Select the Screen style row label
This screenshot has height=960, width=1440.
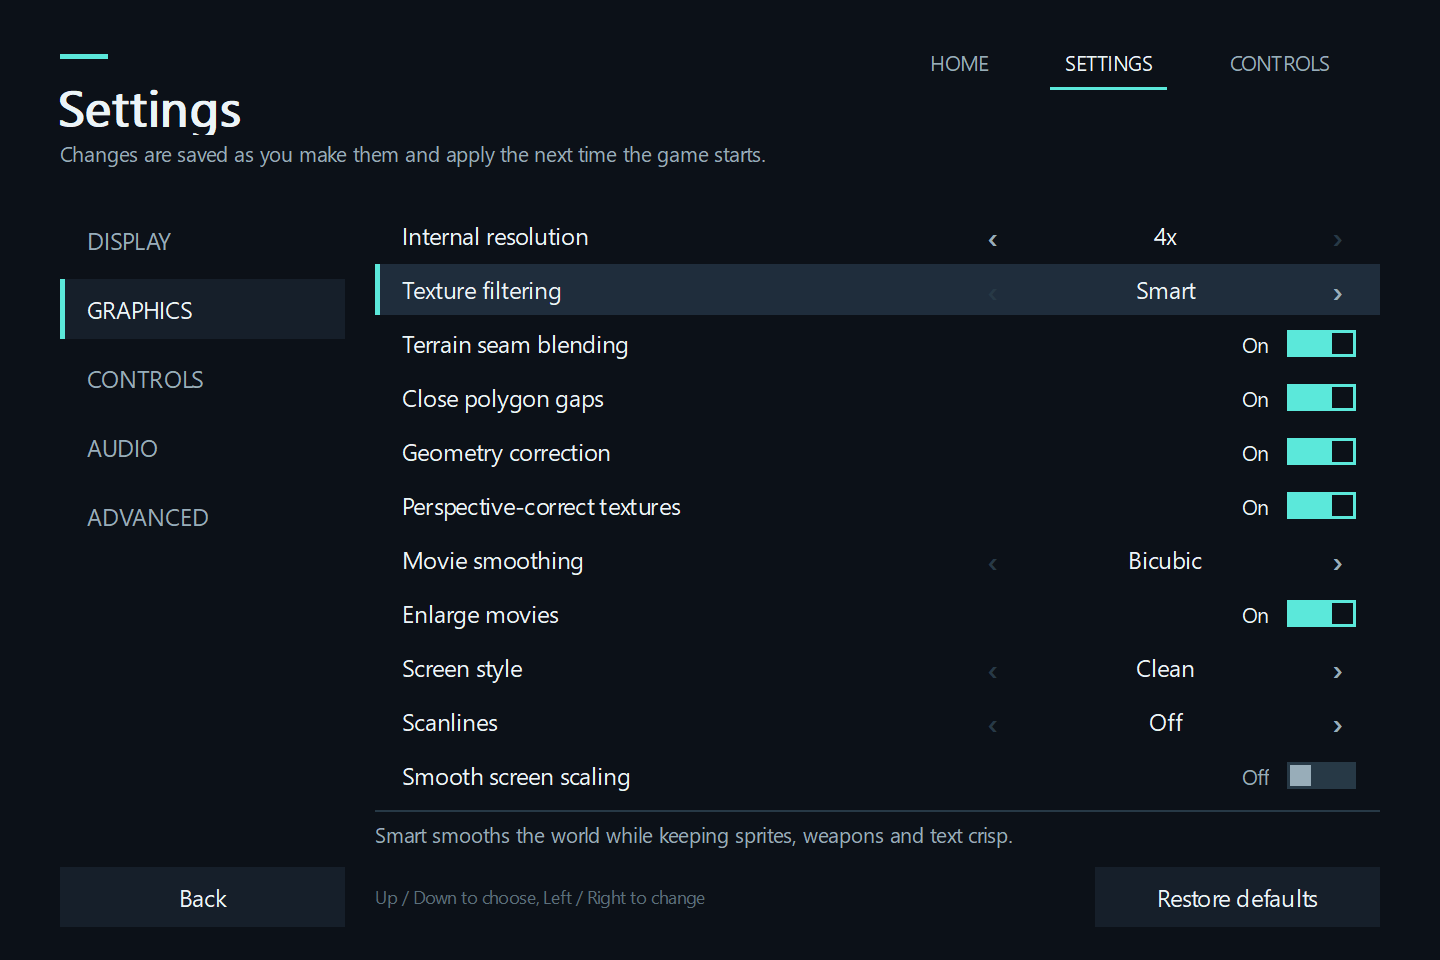coord(462,669)
